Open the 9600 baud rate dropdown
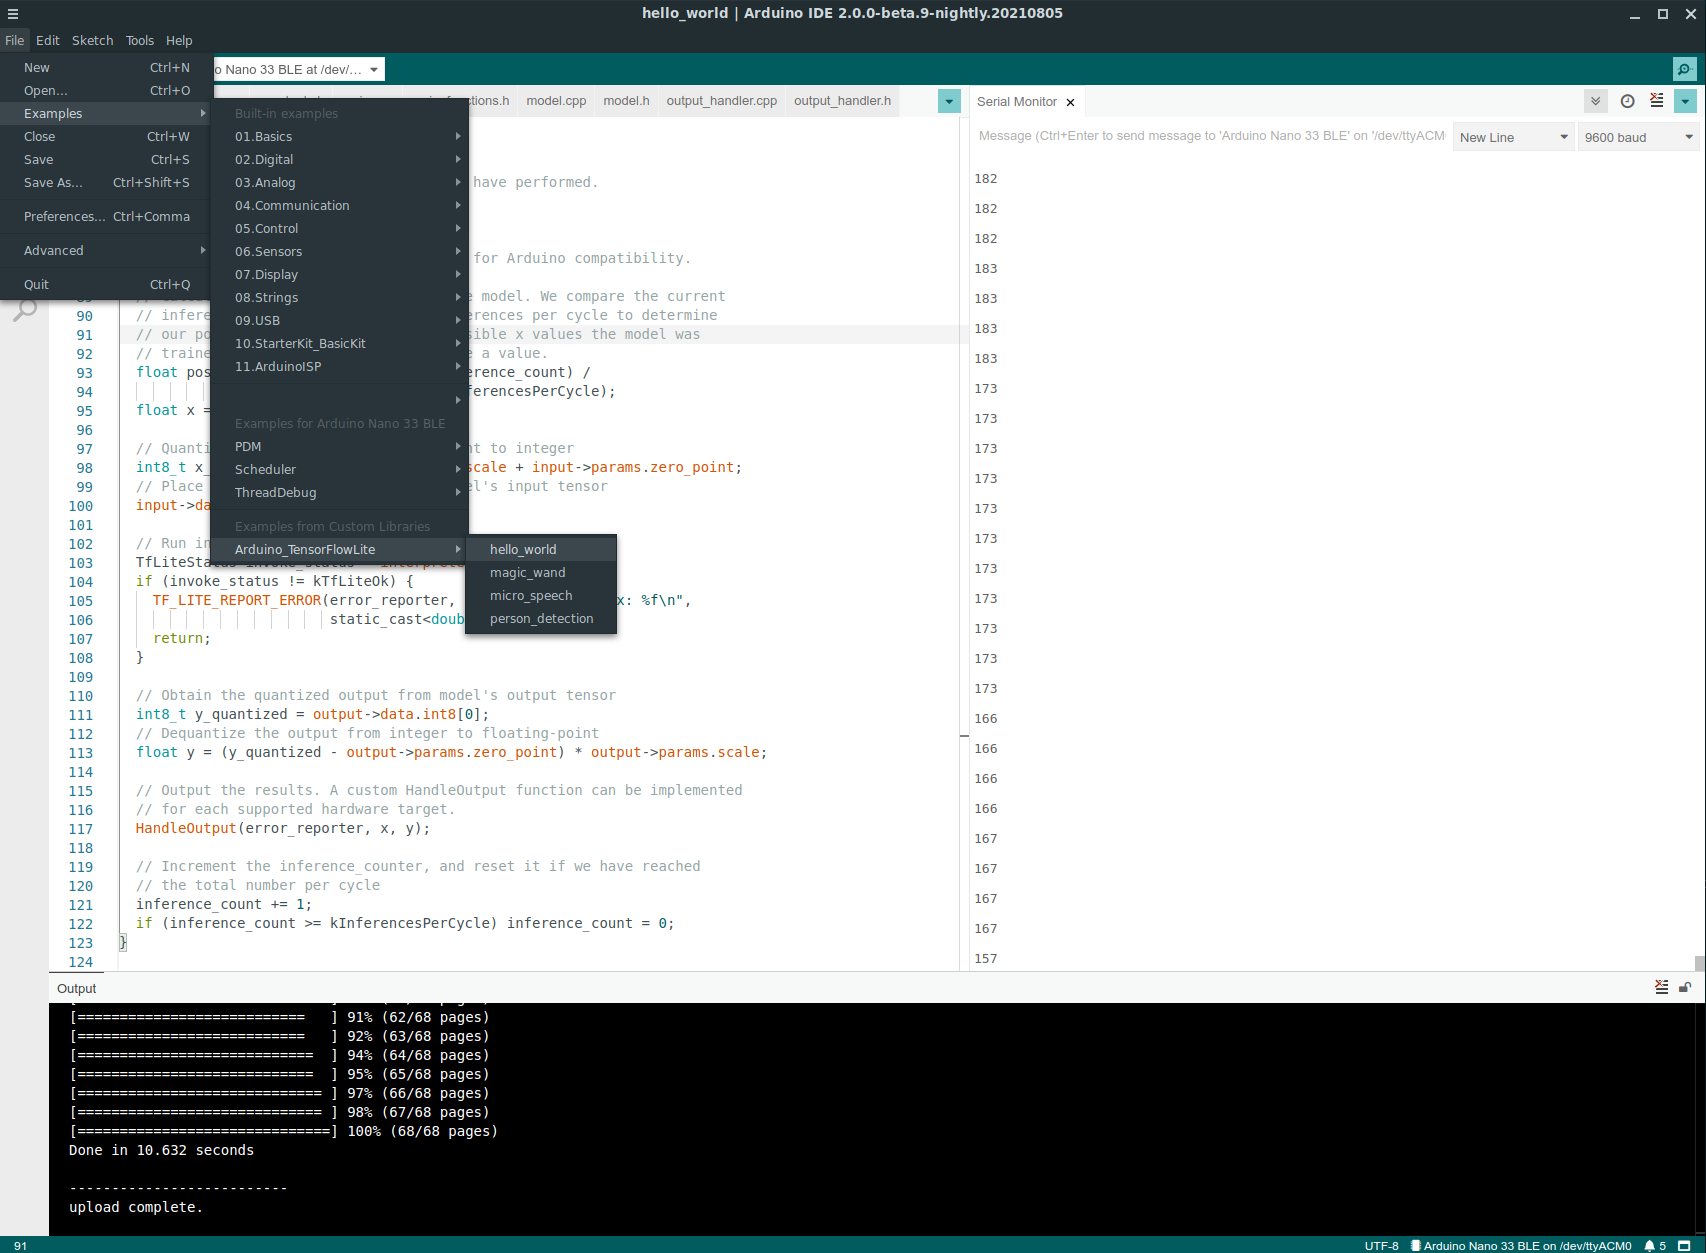Image resolution: width=1706 pixels, height=1253 pixels. pos(1638,137)
